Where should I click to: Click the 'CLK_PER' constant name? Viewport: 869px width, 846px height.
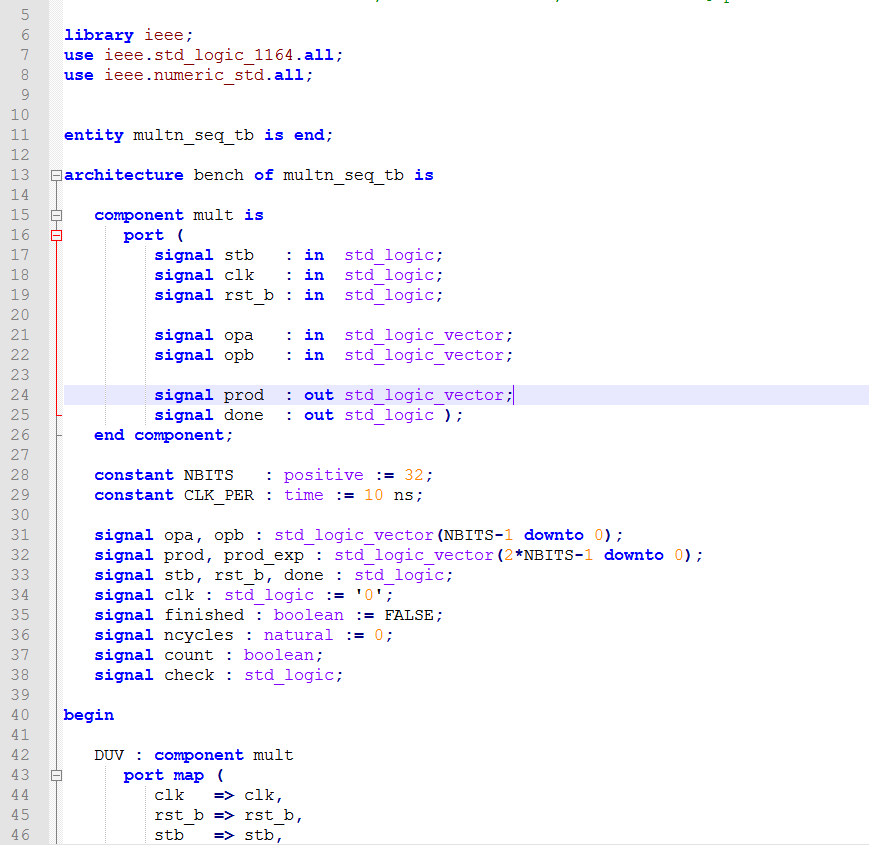pos(218,495)
